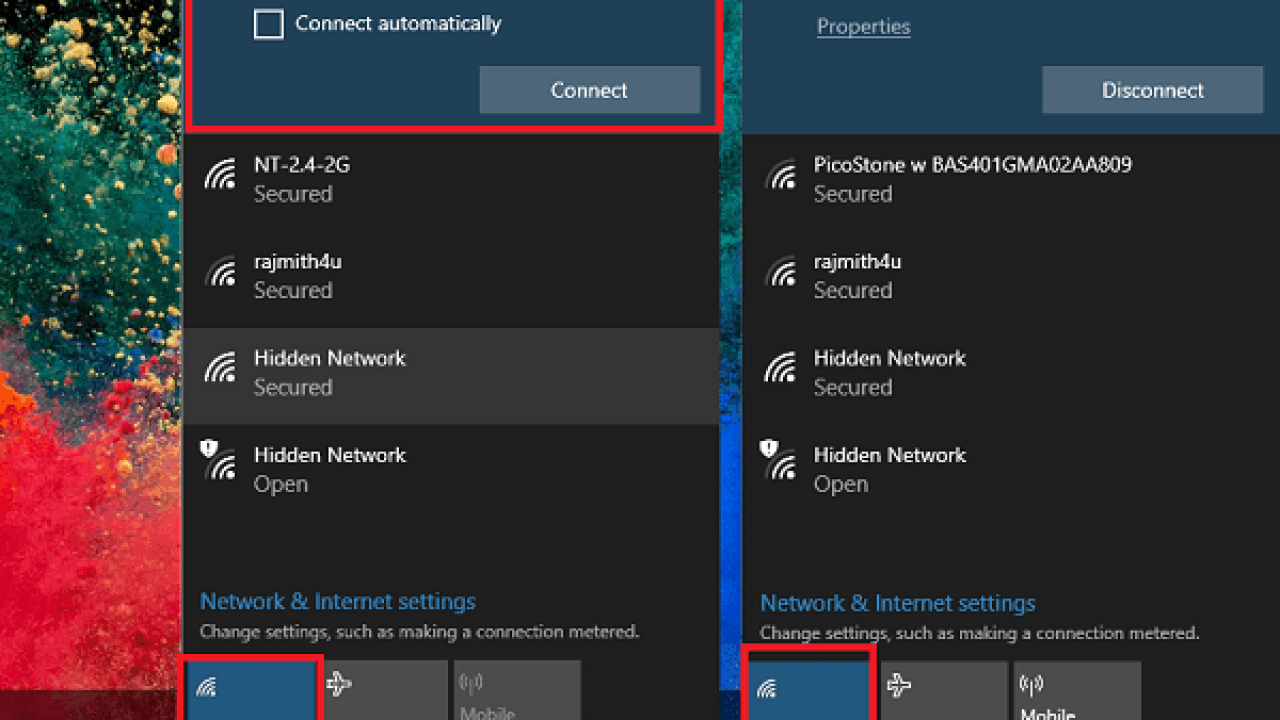
Task: Check the Connect automatically checkbox
Action: point(268,24)
